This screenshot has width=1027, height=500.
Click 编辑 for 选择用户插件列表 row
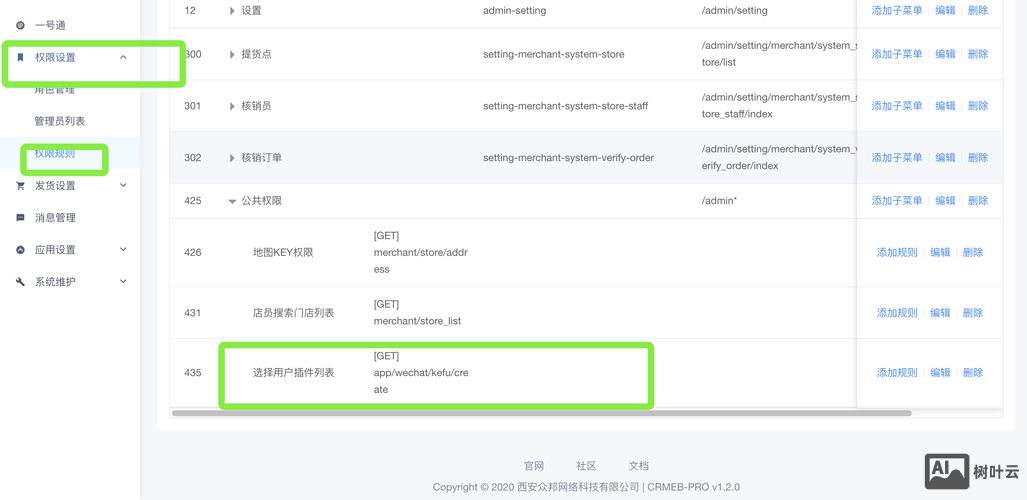coord(940,372)
